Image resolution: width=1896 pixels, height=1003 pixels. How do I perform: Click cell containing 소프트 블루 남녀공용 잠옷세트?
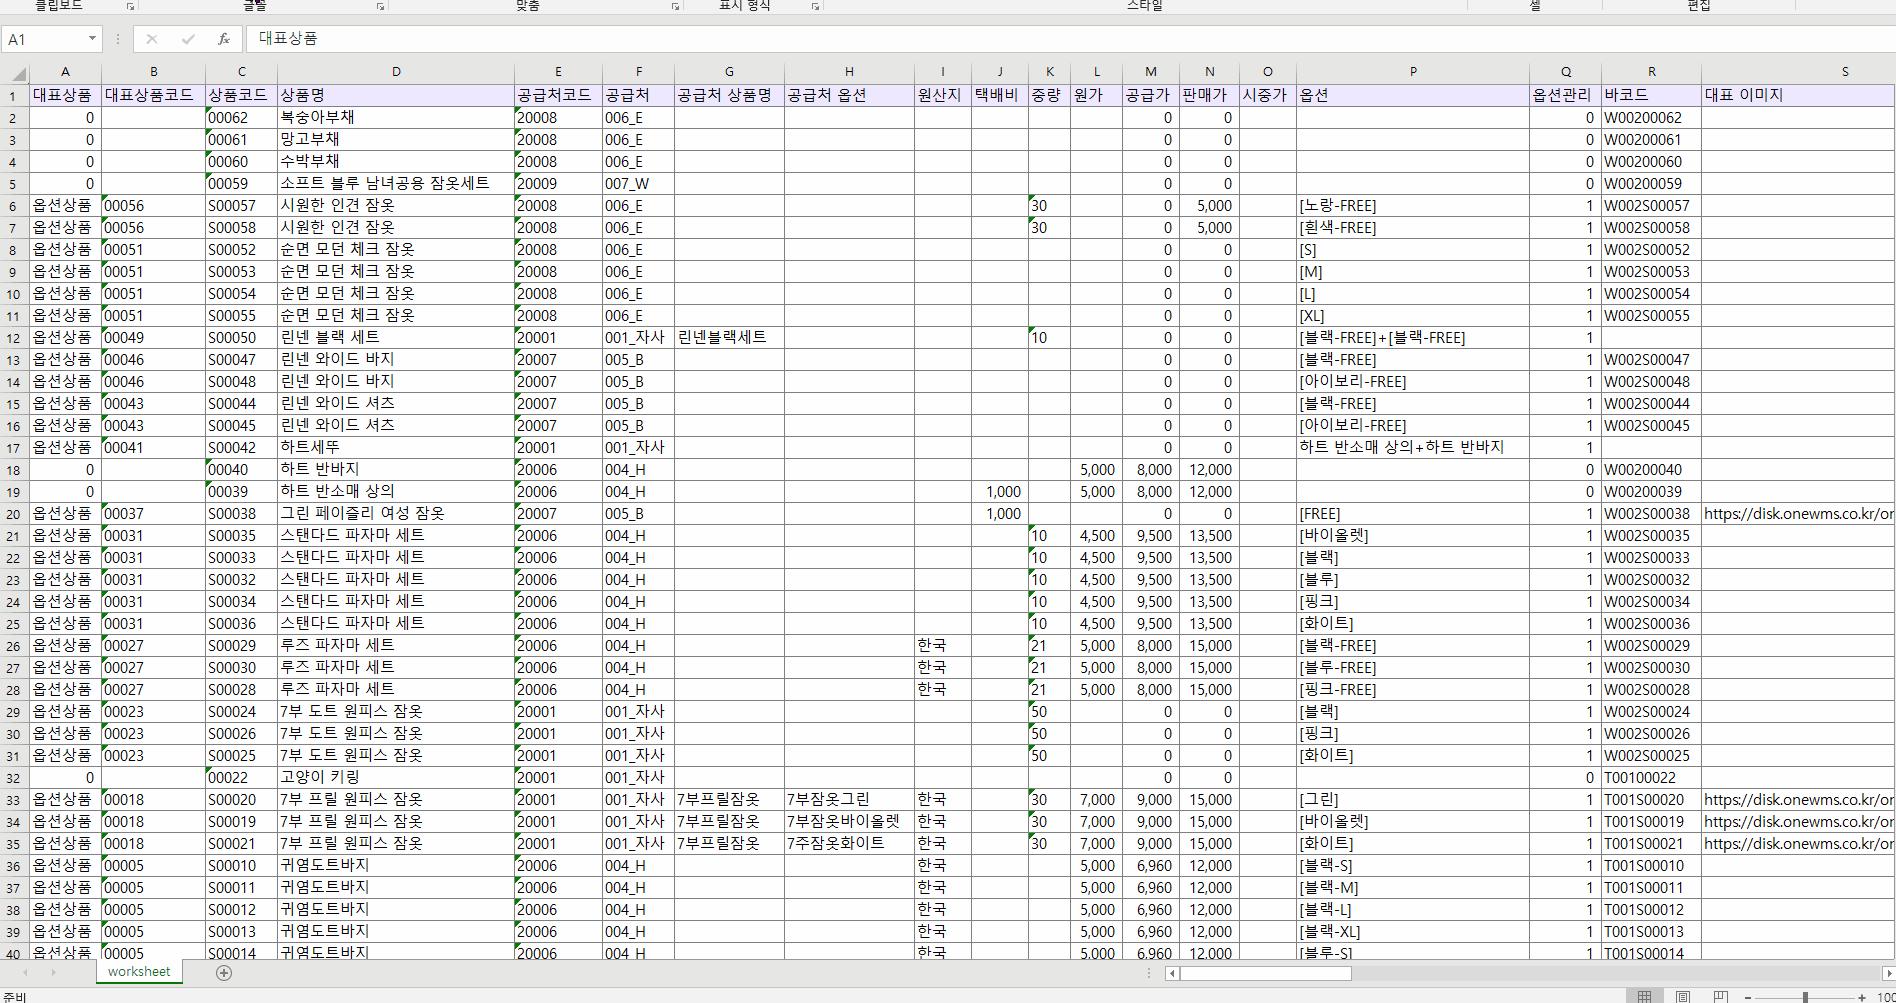pyautogui.click(x=396, y=183)
